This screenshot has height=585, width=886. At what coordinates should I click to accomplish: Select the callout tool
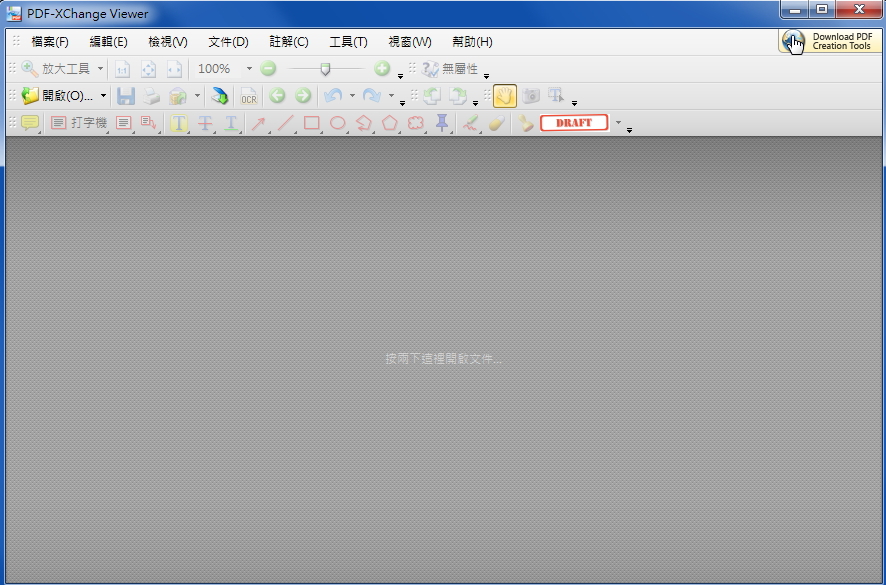pos(149,123)
